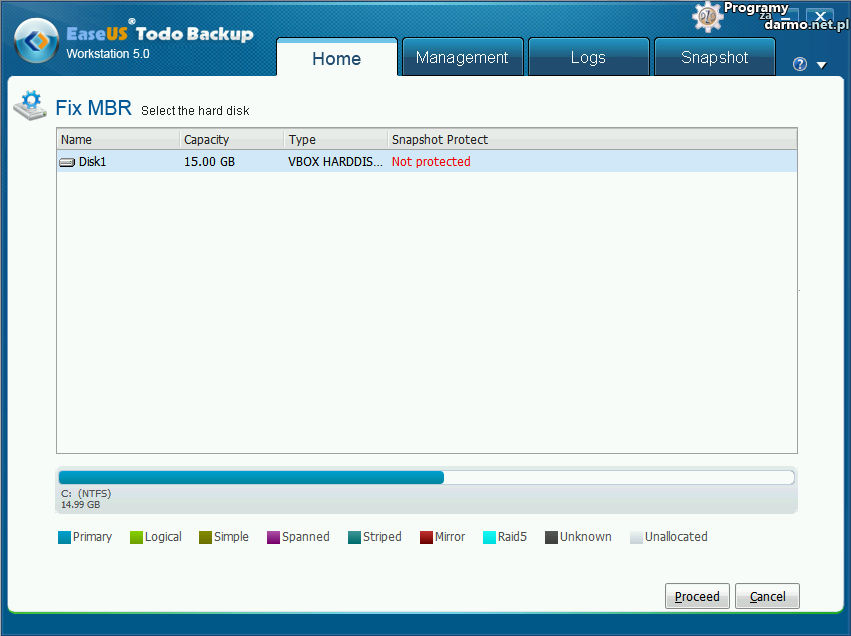Image resolution: width=851 pixels, height=636 pixels.
Task: Click the Snapshot Protect column header
Action: (591, 140)
